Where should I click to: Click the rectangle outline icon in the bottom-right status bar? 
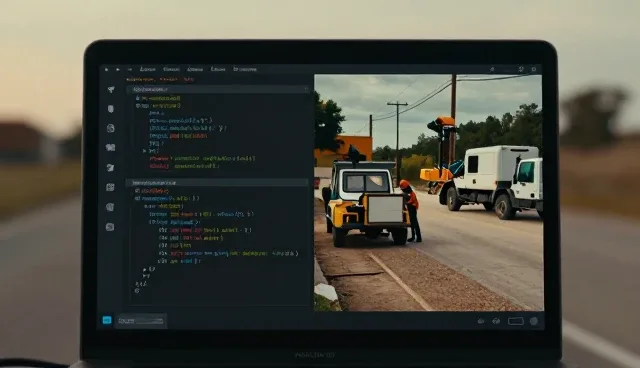point(516,321)
